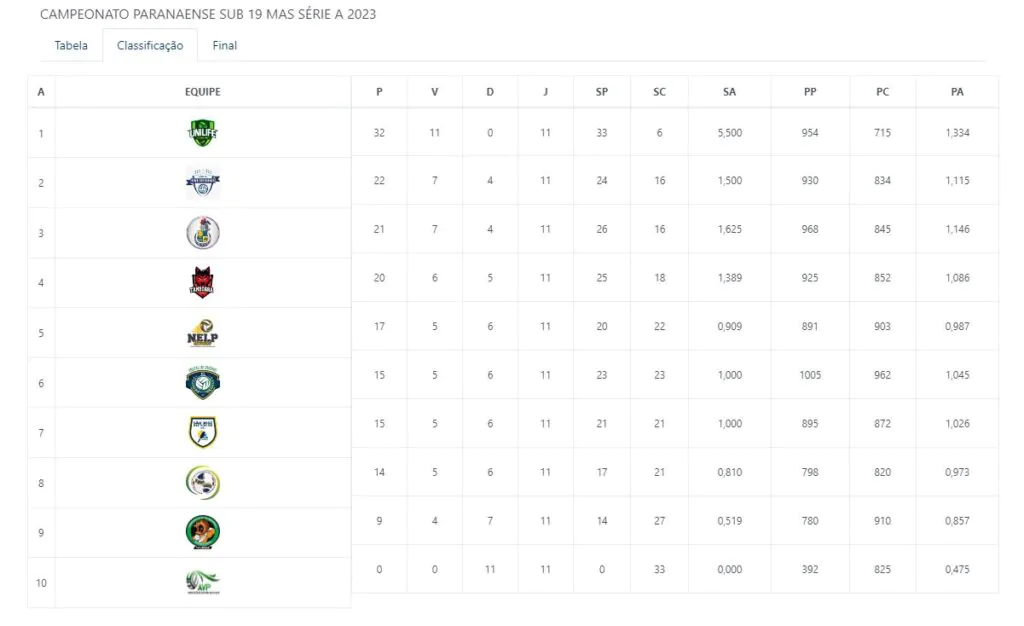This screenshot has width=1024, height=626.
Task: Click the EQUIPE column header
Action: [x=203, y=92]
